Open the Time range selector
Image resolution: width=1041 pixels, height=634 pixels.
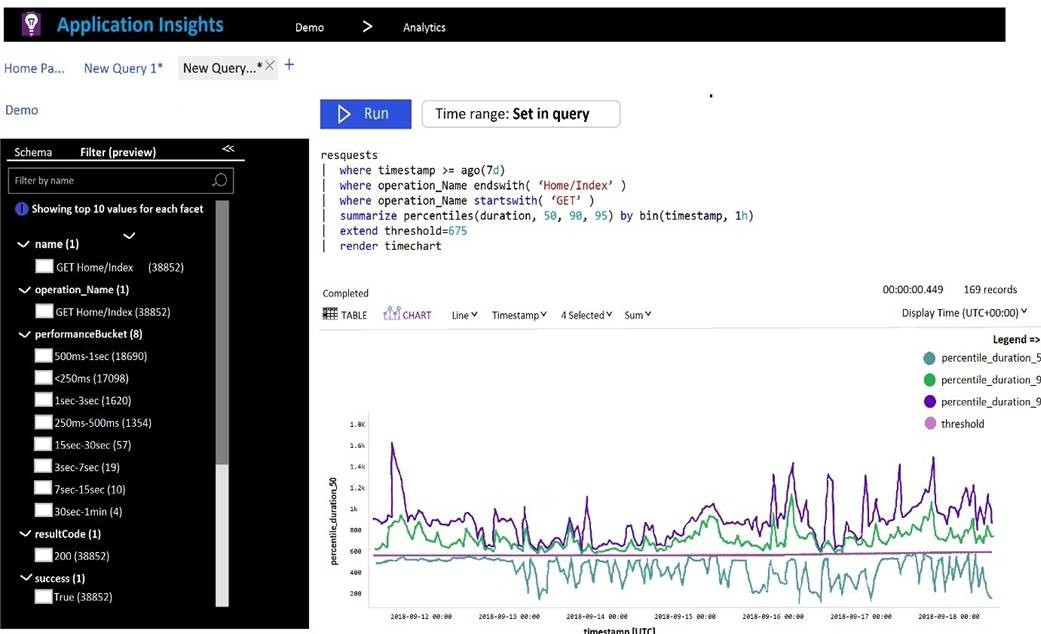pos(520,114)
